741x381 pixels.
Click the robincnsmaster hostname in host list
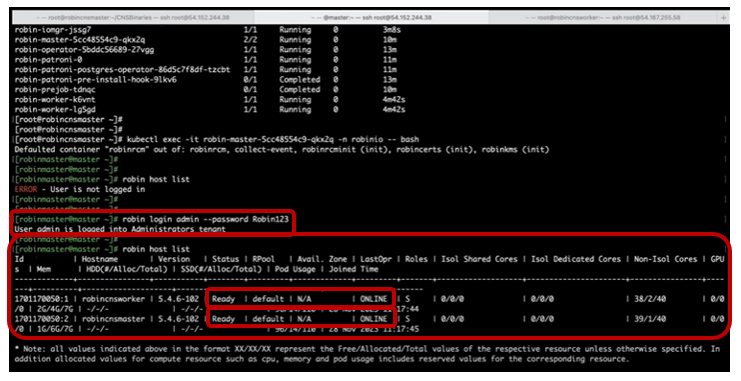[x=113, y=319]
